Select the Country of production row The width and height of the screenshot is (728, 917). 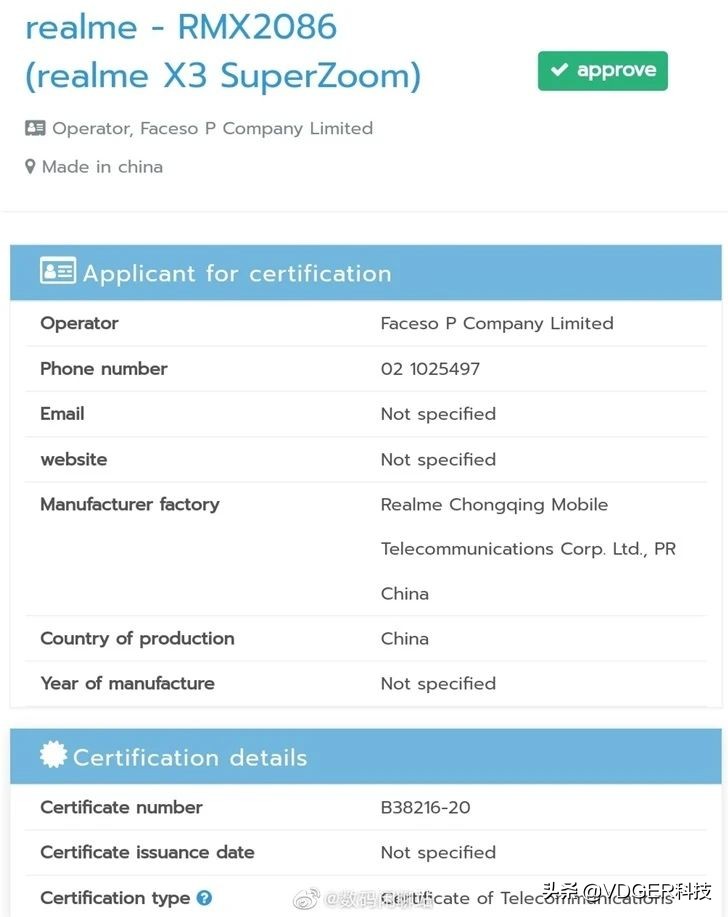tap(365, 638)
